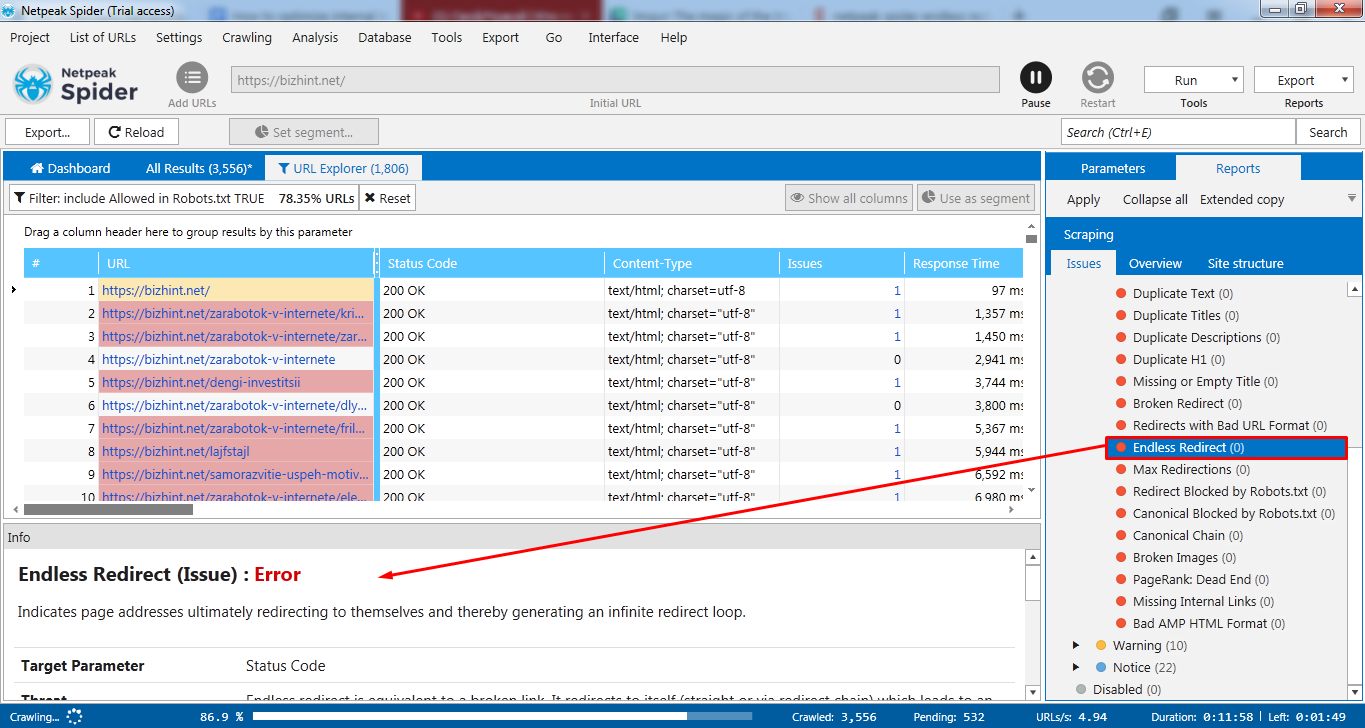This screenshot has width=1365, height=728.
Task: Select the Site structure sub-tab
Action: point(1245,263)
